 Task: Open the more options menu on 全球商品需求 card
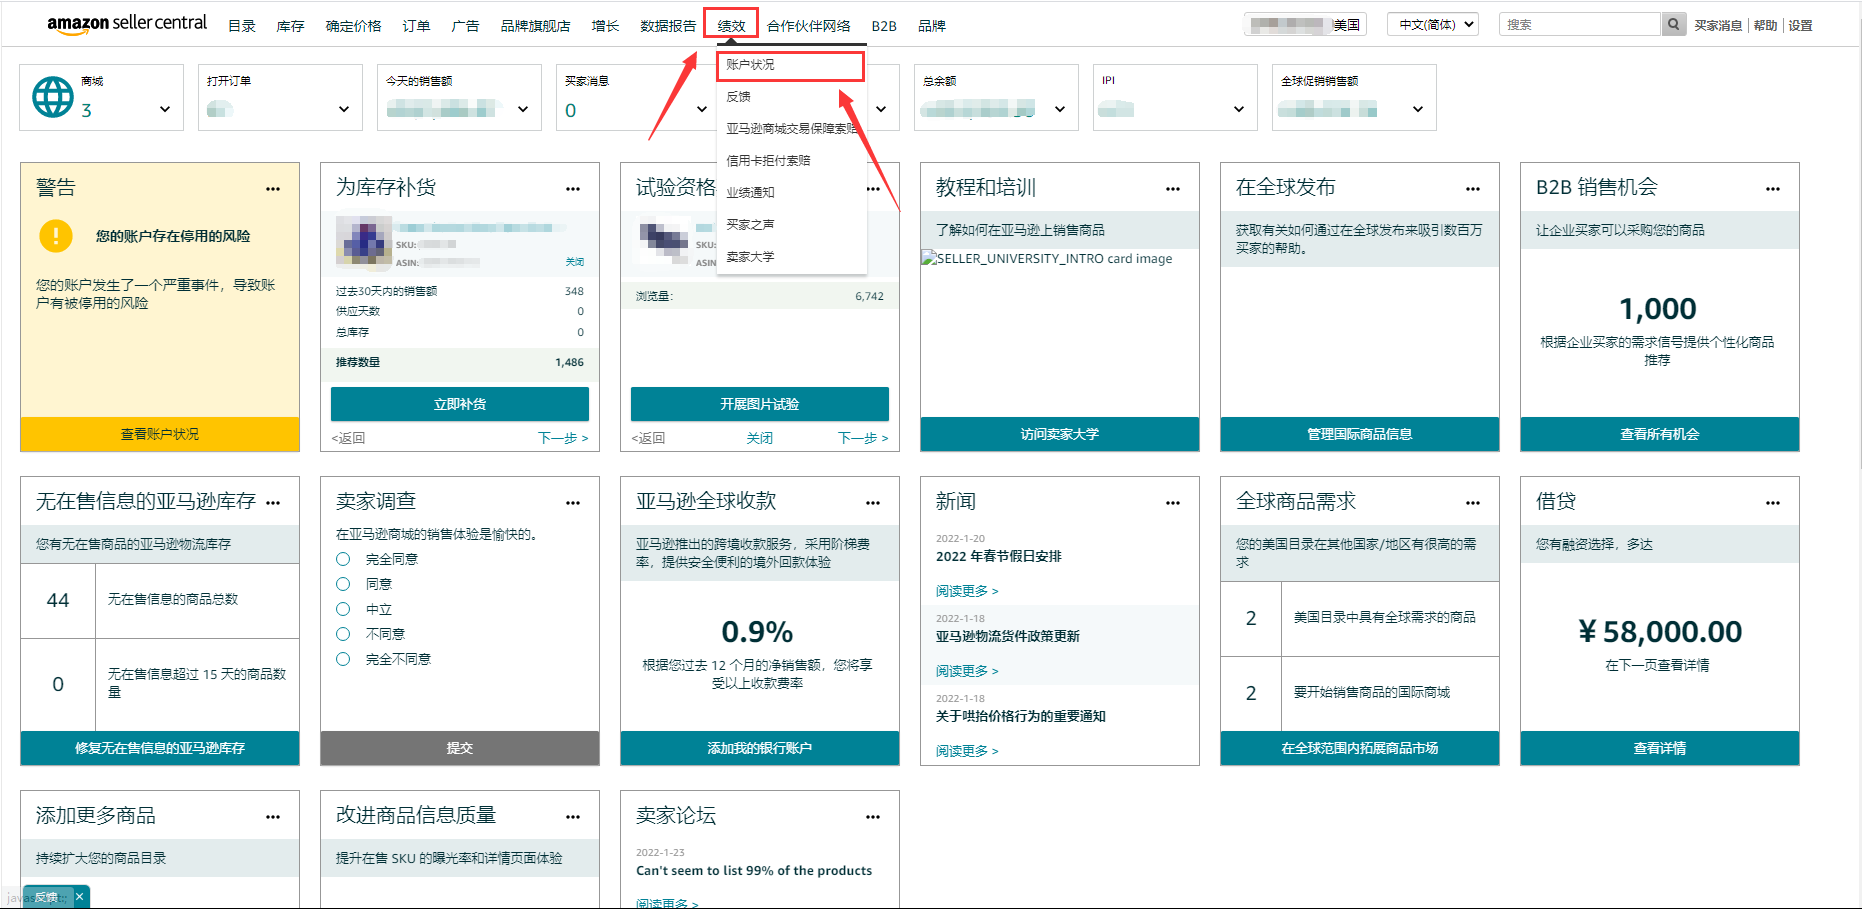(1473, 503)
